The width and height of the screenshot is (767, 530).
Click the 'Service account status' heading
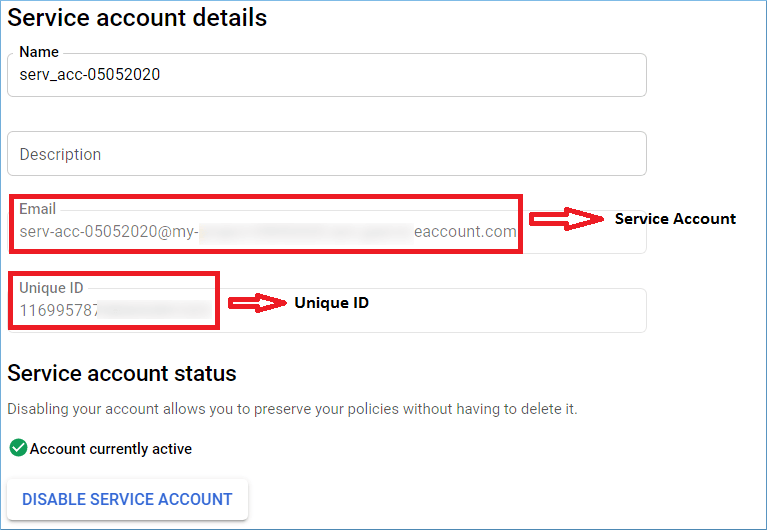coord(122,373)
